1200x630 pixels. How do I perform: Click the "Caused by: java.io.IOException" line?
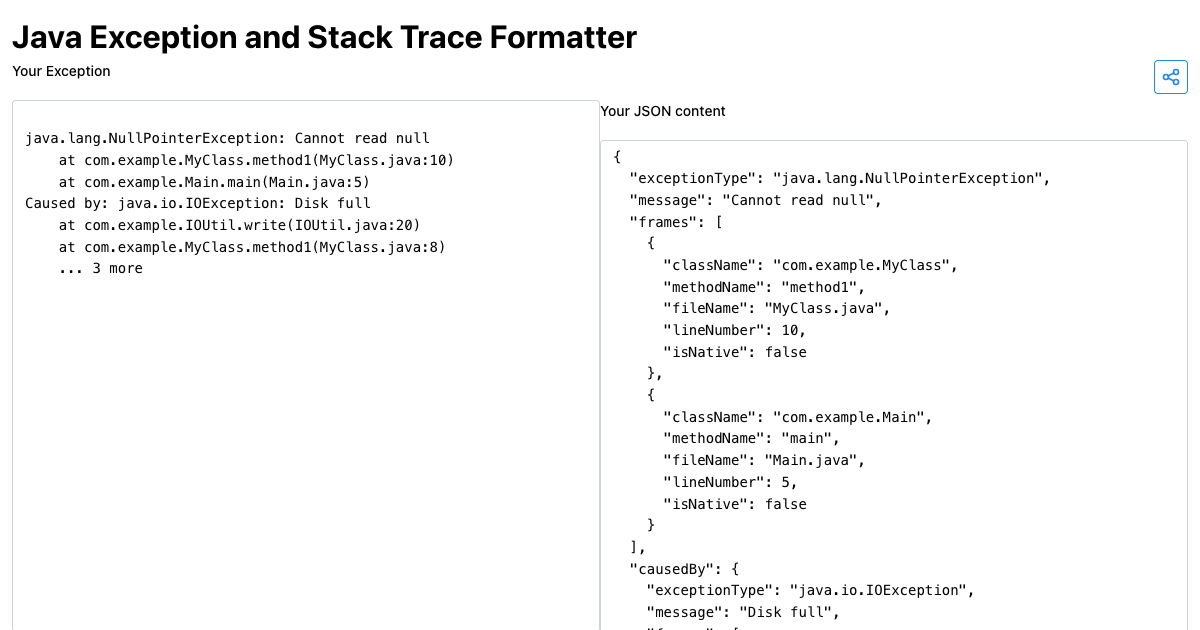pyautogui.click(x=198, y=203)
